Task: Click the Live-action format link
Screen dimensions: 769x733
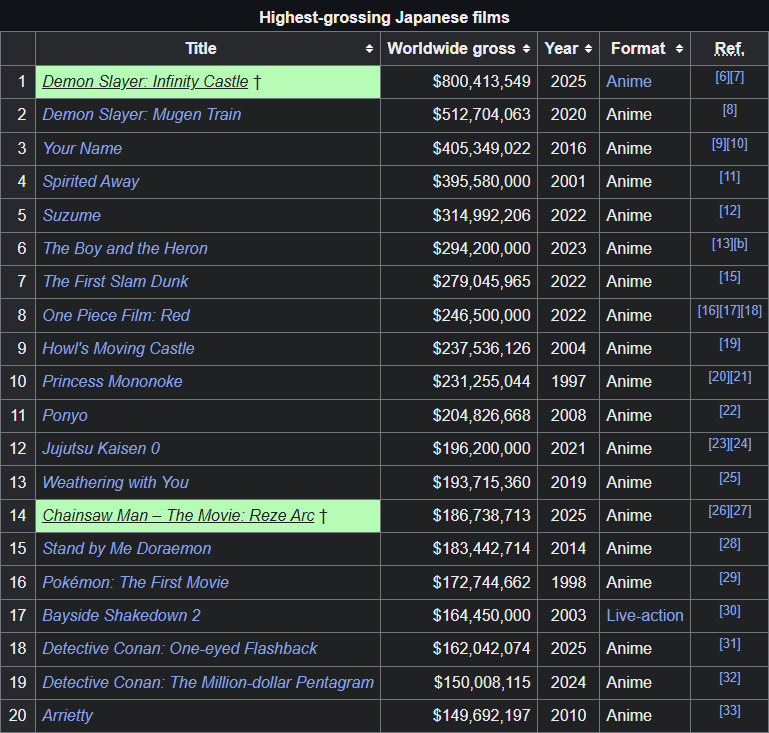Action: click(644, 616)
